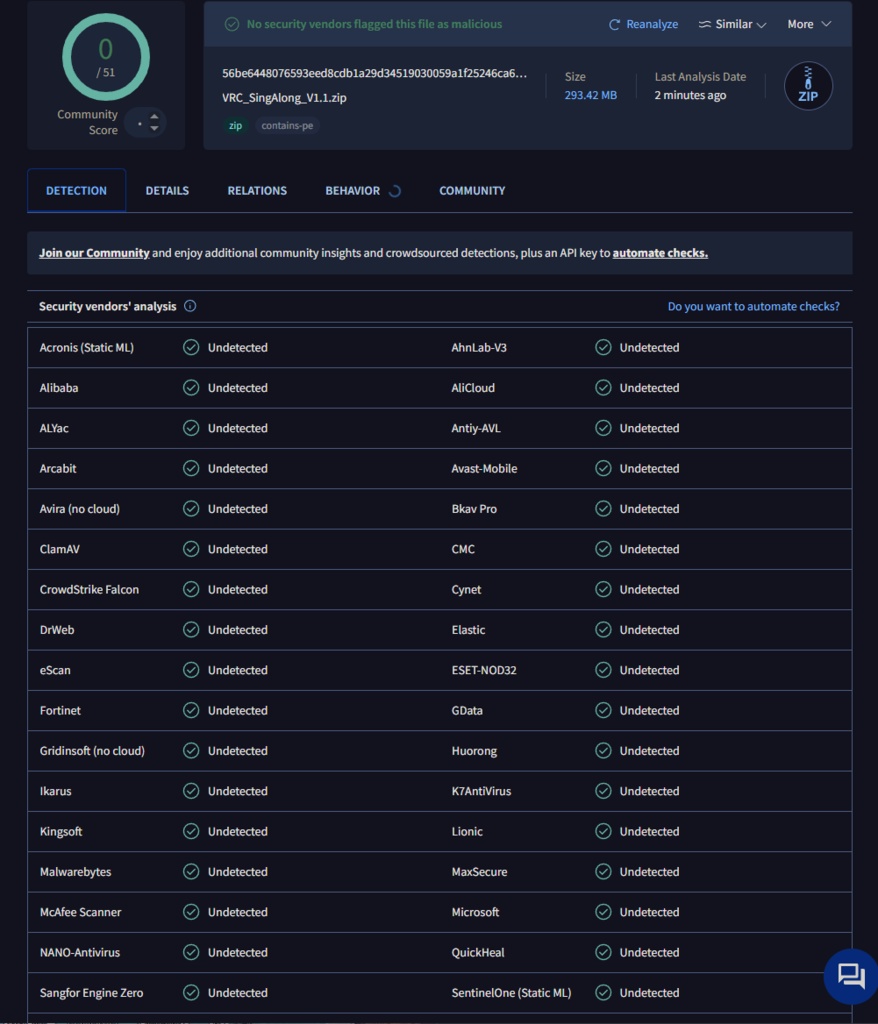Click the Arcabit undetected check icon
The height and width of the screenshot is (1024, 878).
(191, 469)
